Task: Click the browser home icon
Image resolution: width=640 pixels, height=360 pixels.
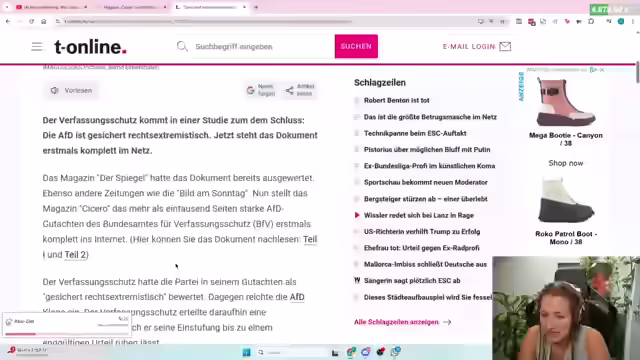Action: (x=44, y=21)
